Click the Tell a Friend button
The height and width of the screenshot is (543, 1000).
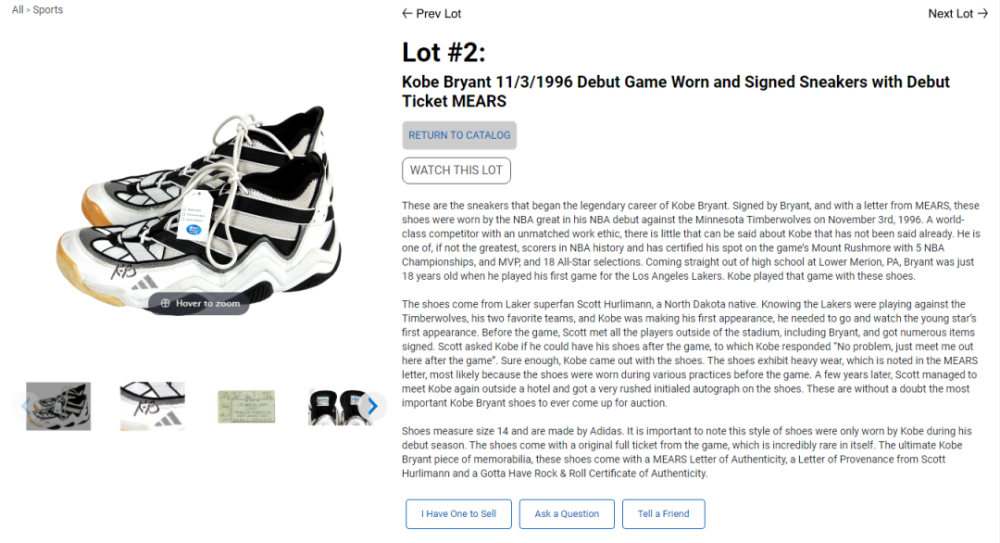[663, 514]
